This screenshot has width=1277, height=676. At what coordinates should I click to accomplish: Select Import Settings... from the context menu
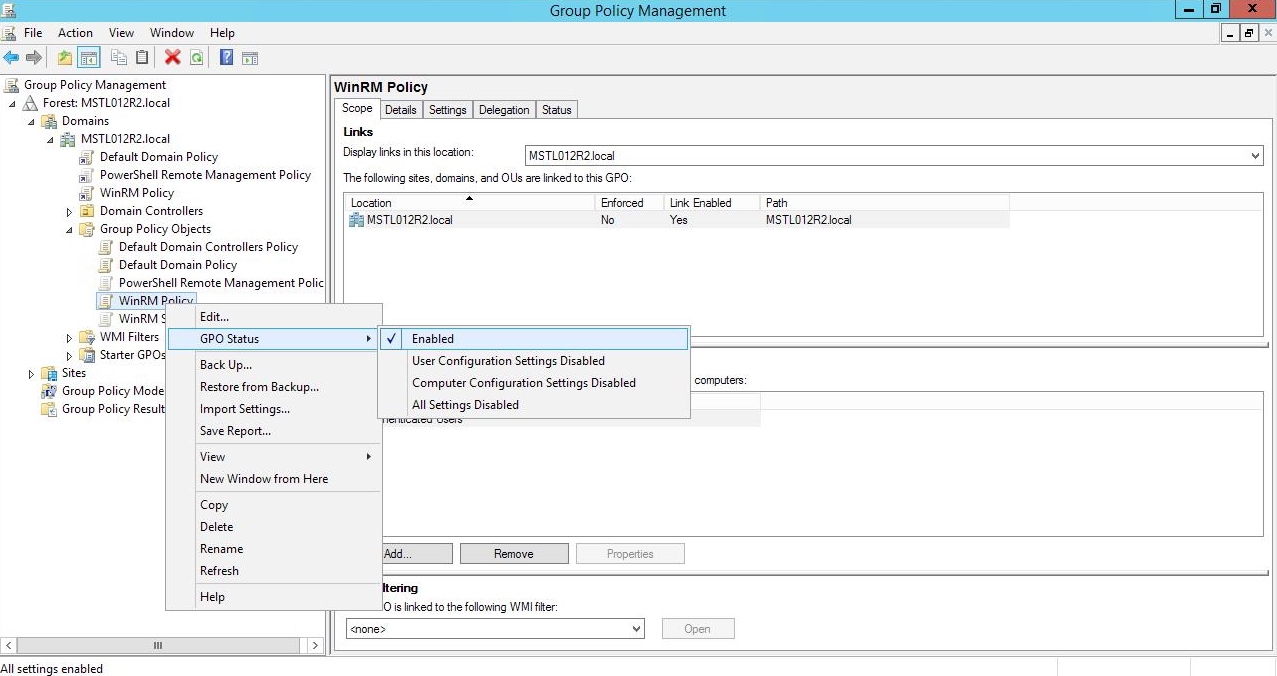[x=274, y=409]
